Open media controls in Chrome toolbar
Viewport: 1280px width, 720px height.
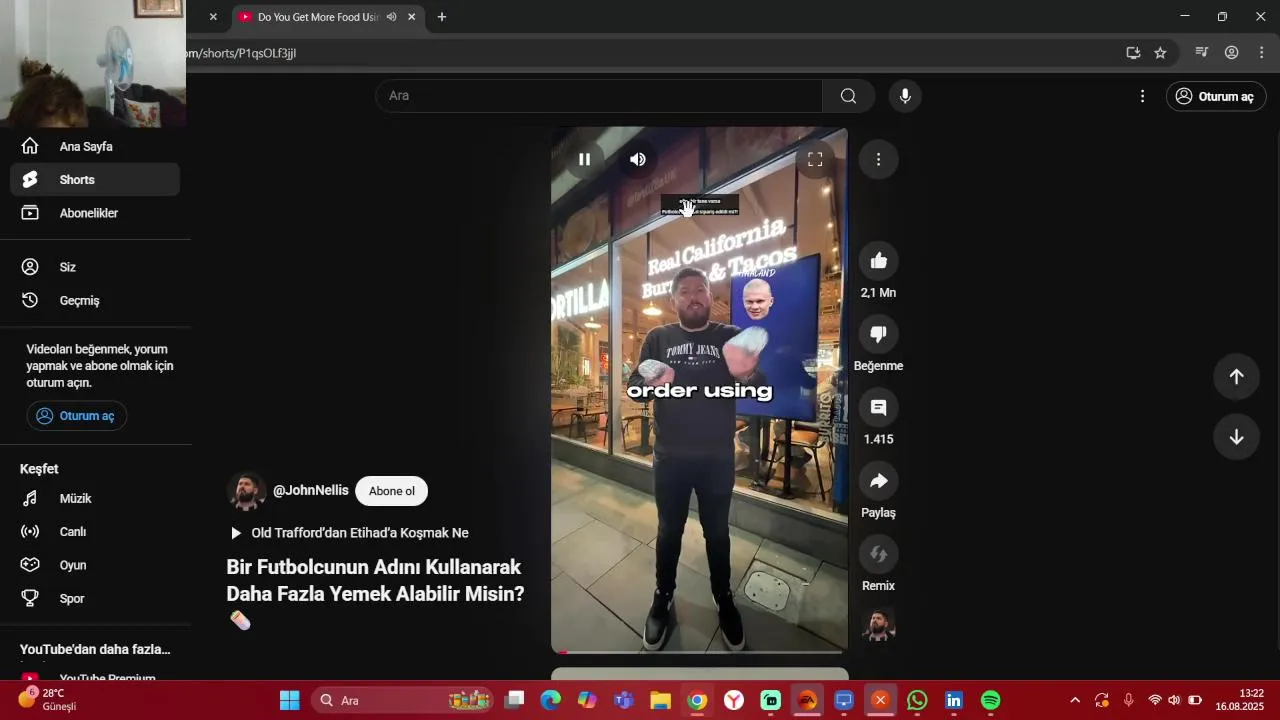1202,53
